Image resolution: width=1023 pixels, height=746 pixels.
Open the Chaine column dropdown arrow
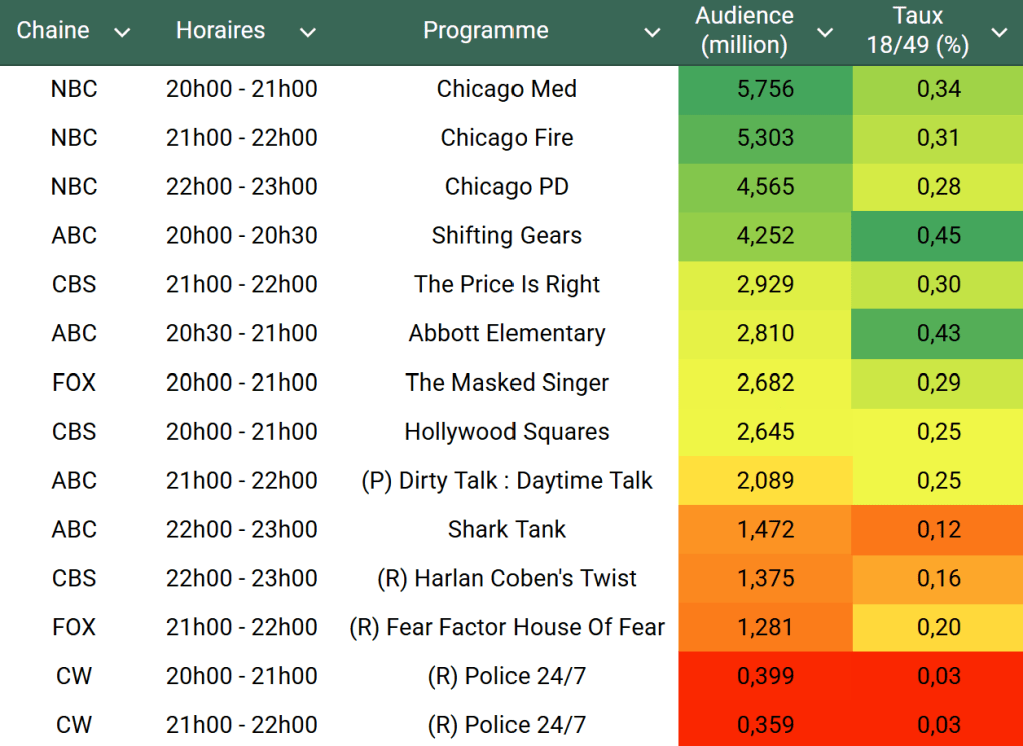pyautogui.click(x=122, y=33)
